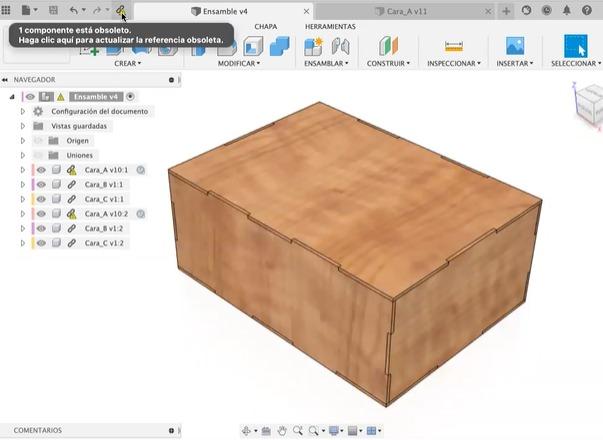The width and height of the screenshot is (603, 440).
Task: Click the Construir plane icon
Action: tap(388, 46)
